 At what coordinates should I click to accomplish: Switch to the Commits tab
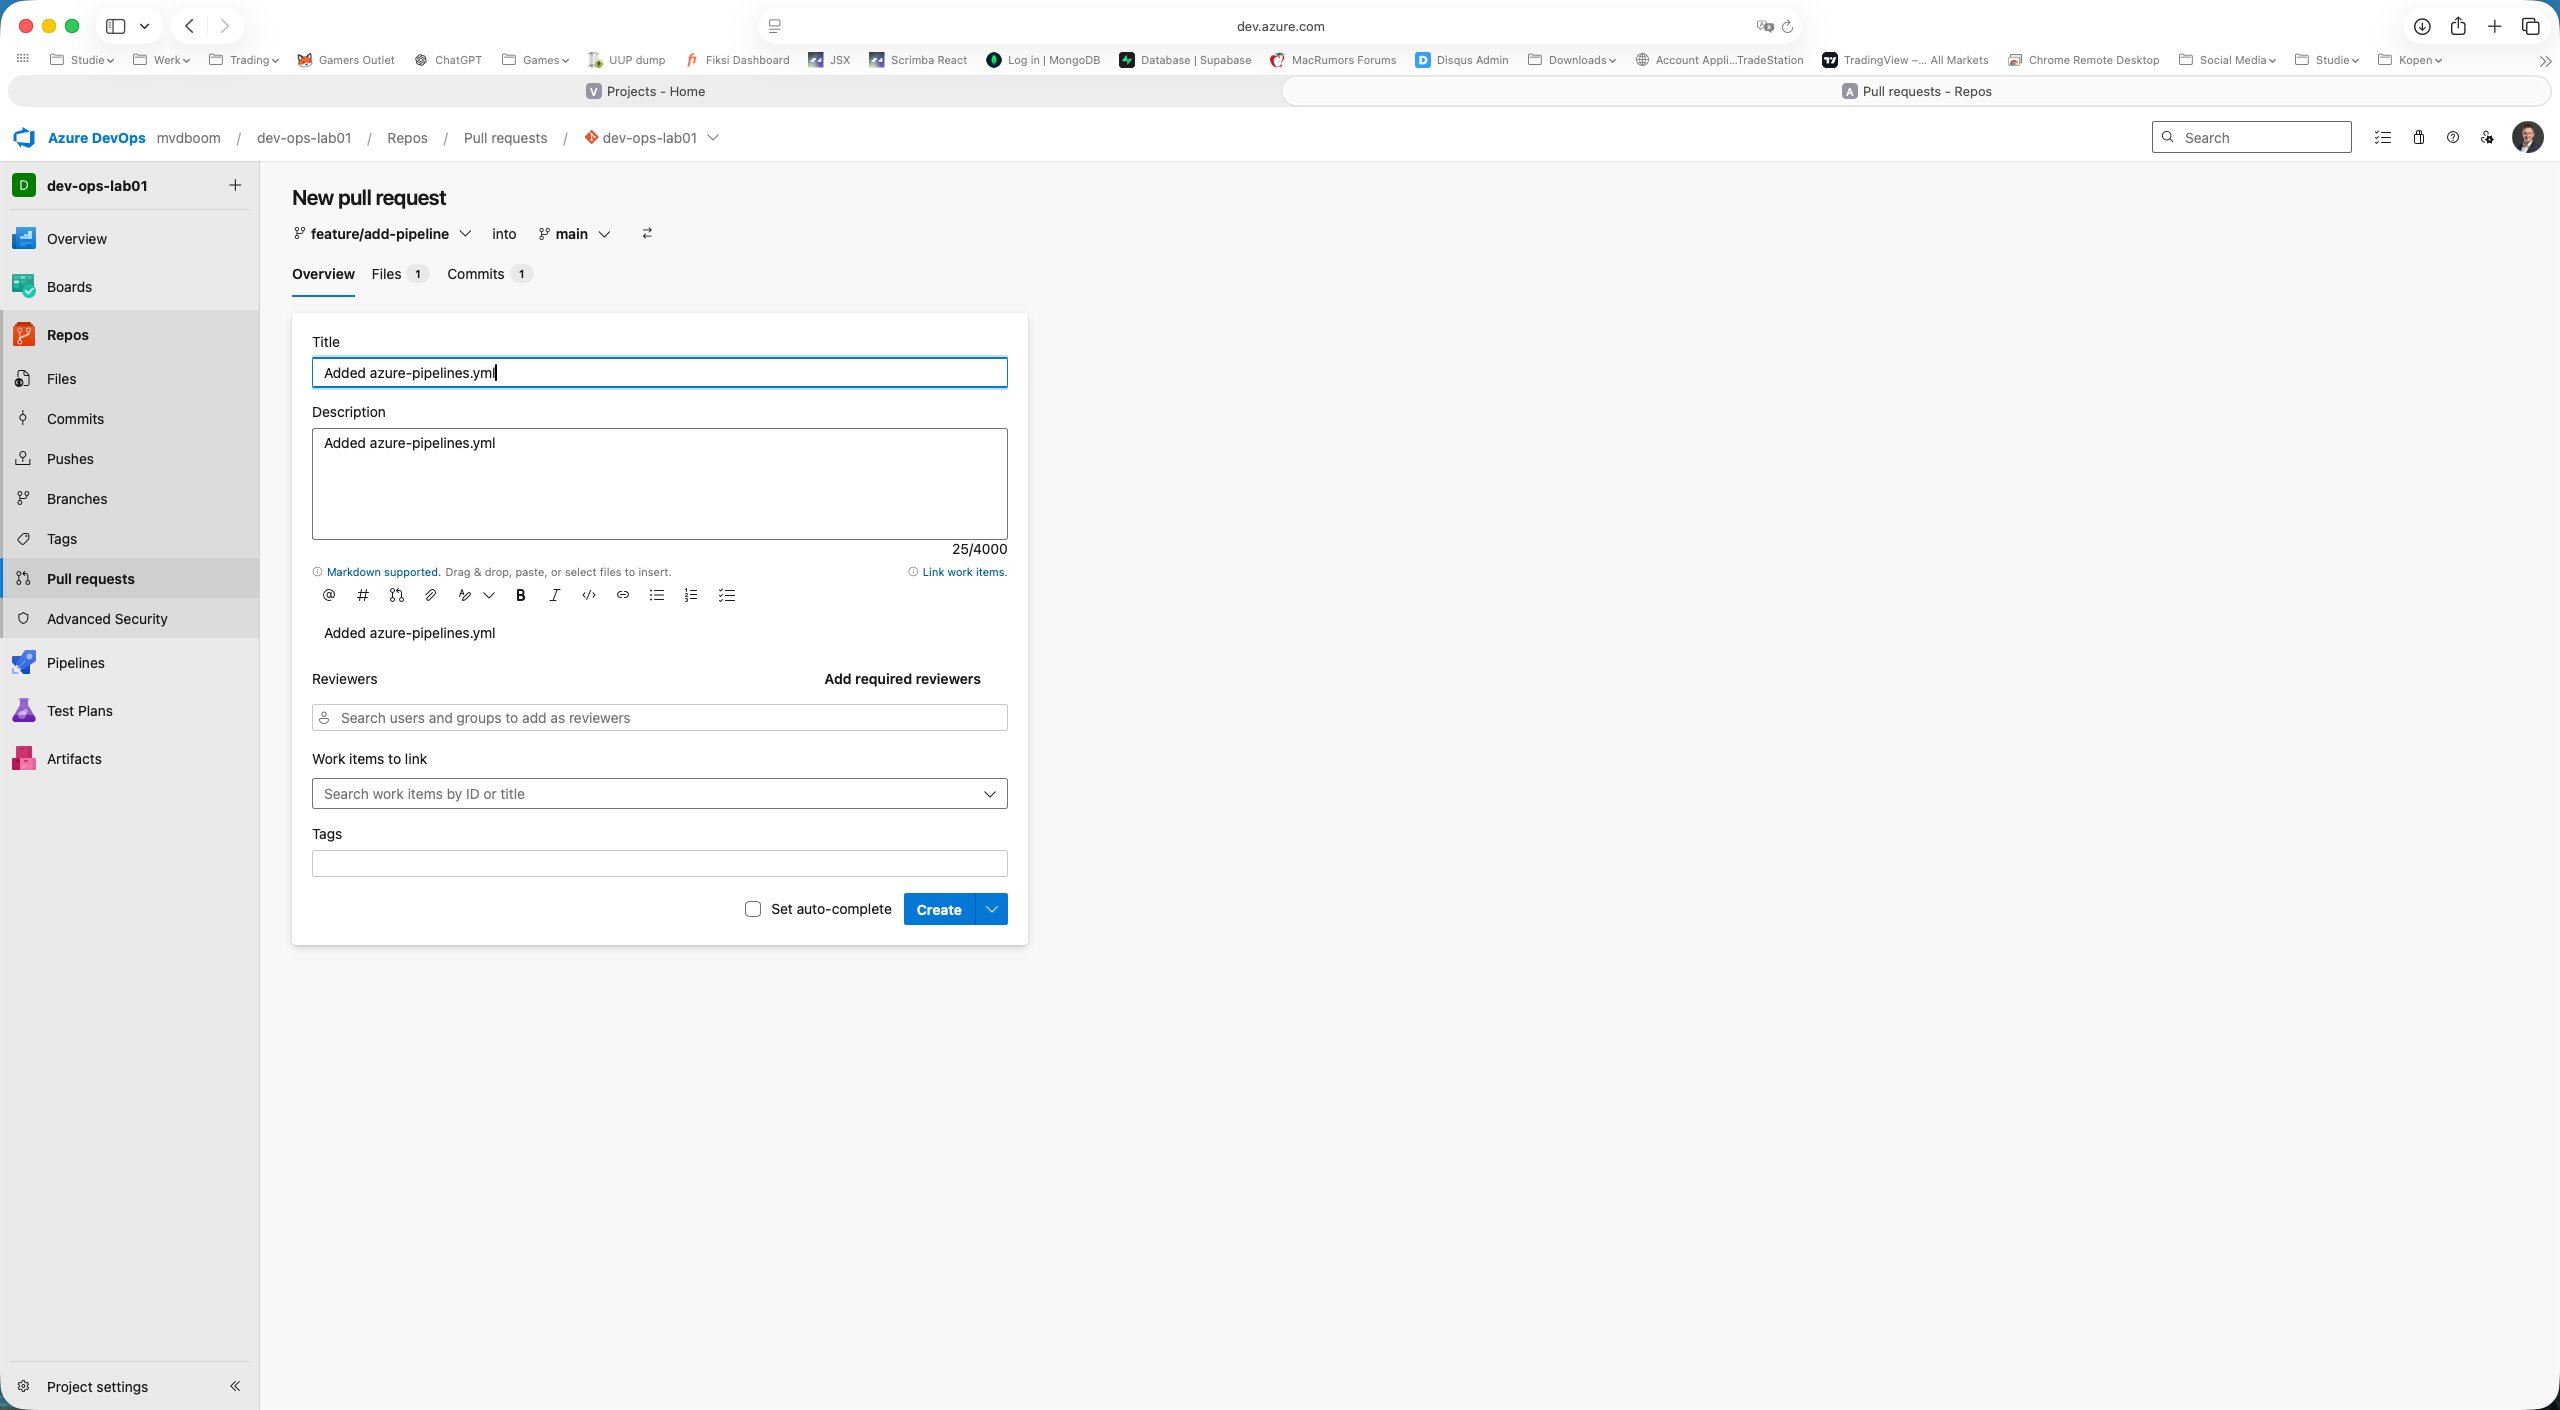click(x=476, y=274)
